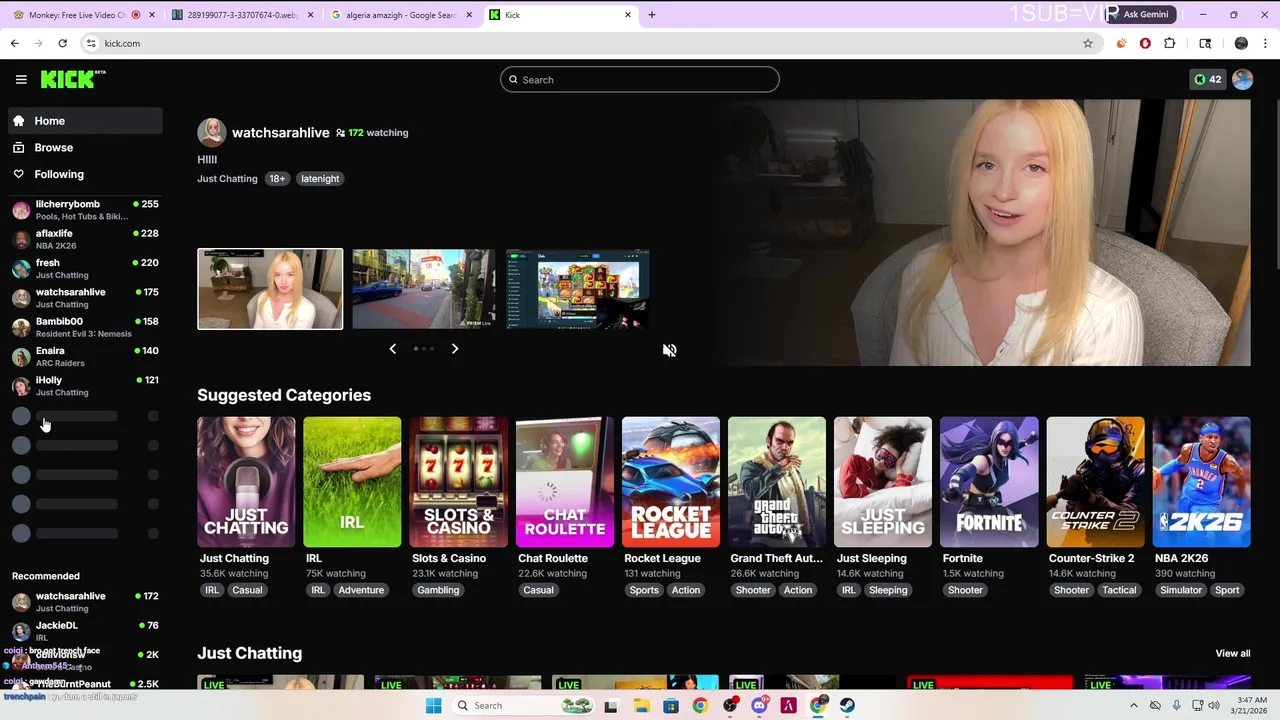Open the Kicks balance showing 42
The width and height of the screenshot is (1280, 720).
click(x=1207, y=80)
